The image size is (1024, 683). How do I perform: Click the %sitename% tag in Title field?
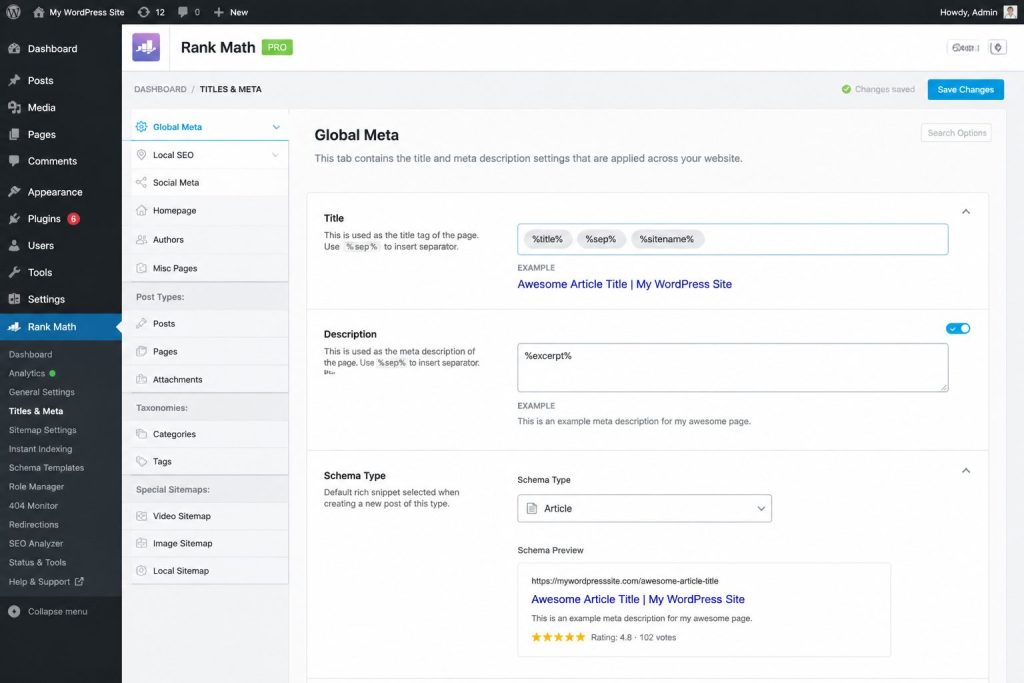tap(667, 239)
